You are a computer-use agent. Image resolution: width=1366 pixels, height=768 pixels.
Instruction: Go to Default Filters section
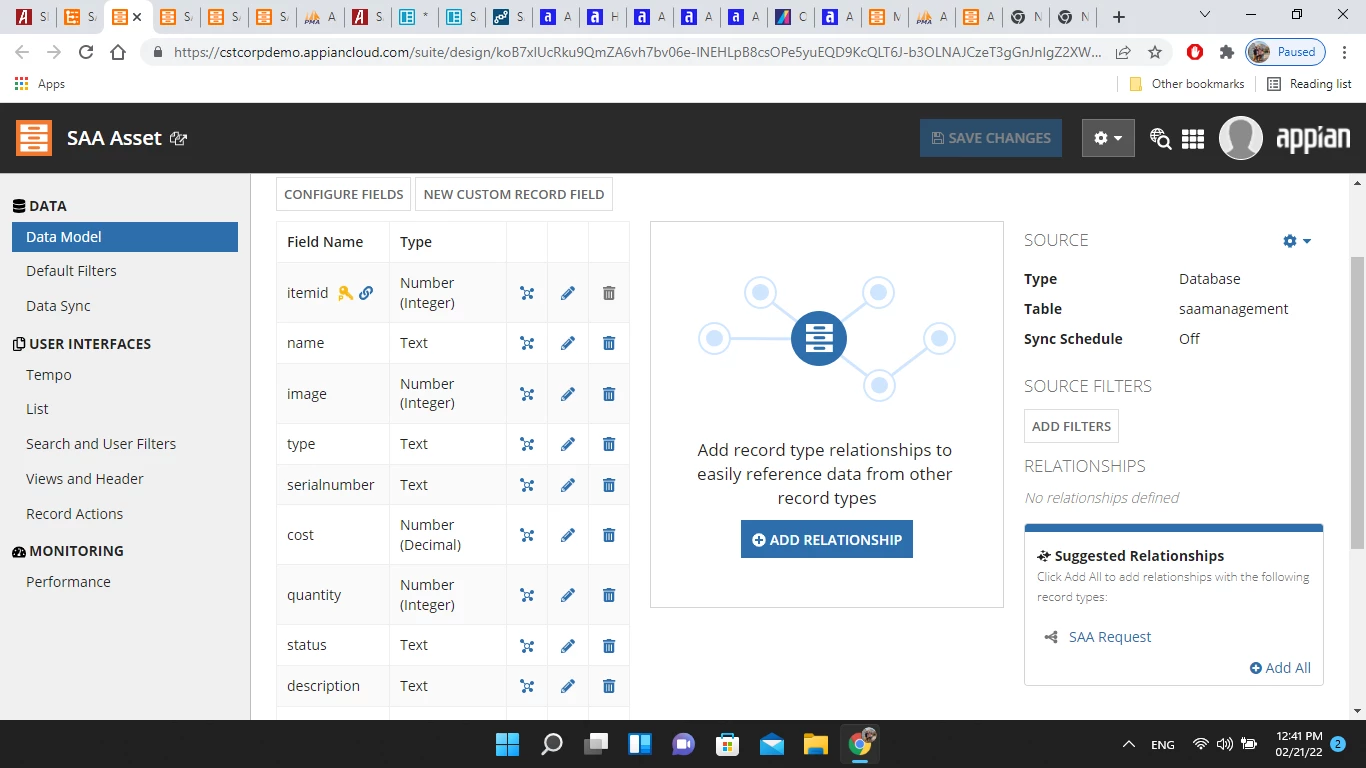tap(71, 271)
